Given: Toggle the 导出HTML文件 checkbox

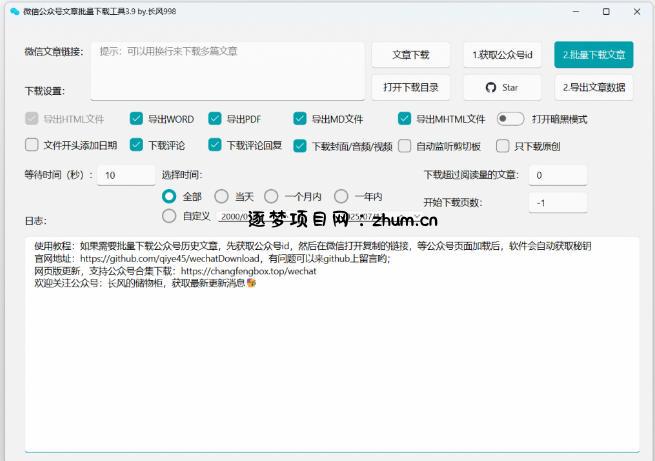Looking at the screenshot, I should pos(32,119).
